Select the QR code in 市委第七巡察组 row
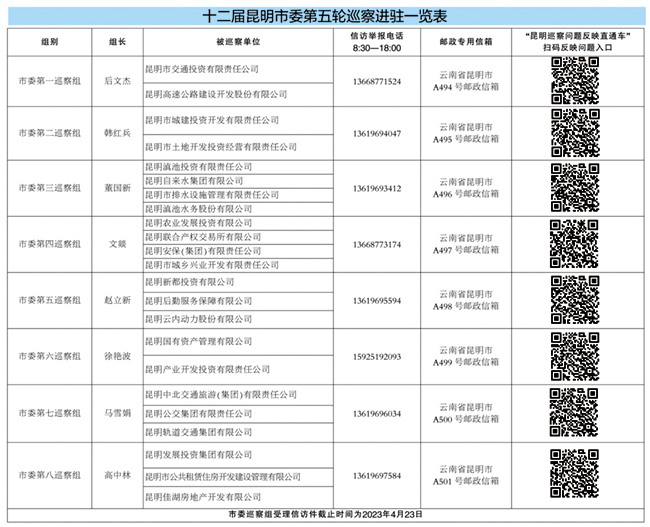650x527 pixels. click(x=575, y=412)
